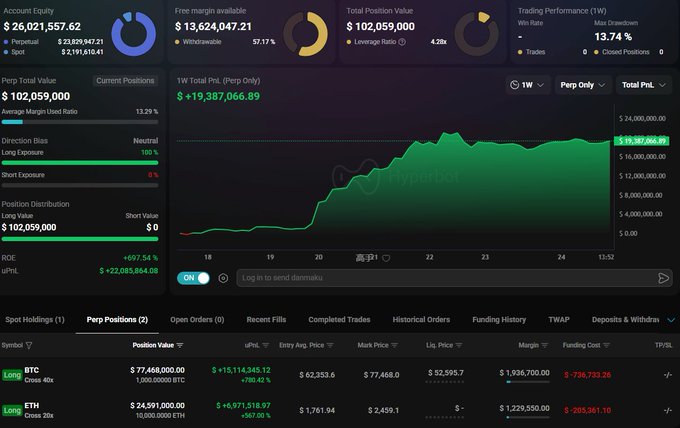Click Closed Positions legend entry

coord(622,52)
